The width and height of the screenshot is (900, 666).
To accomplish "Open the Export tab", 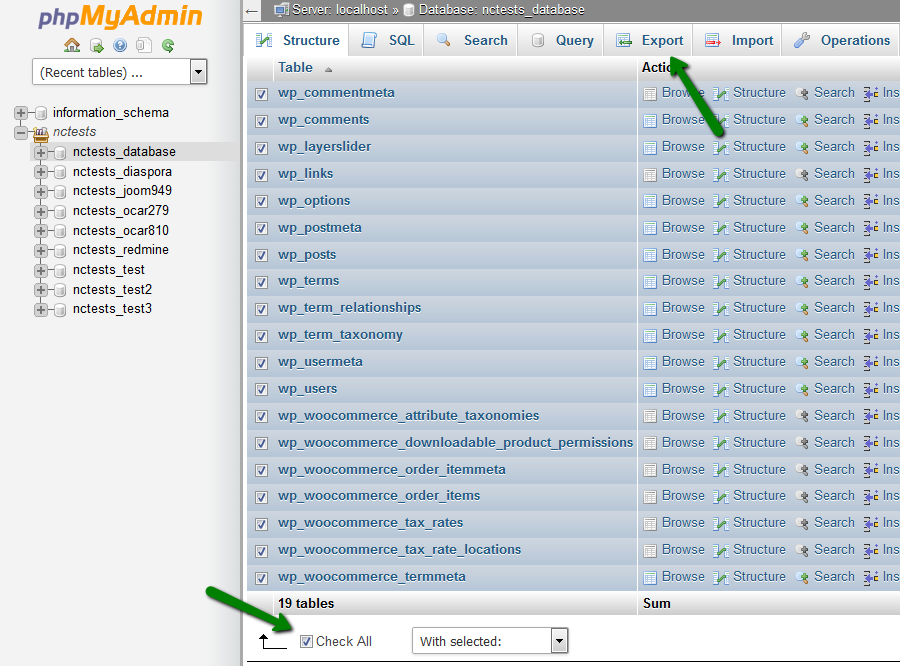I will tap(649, 40).
